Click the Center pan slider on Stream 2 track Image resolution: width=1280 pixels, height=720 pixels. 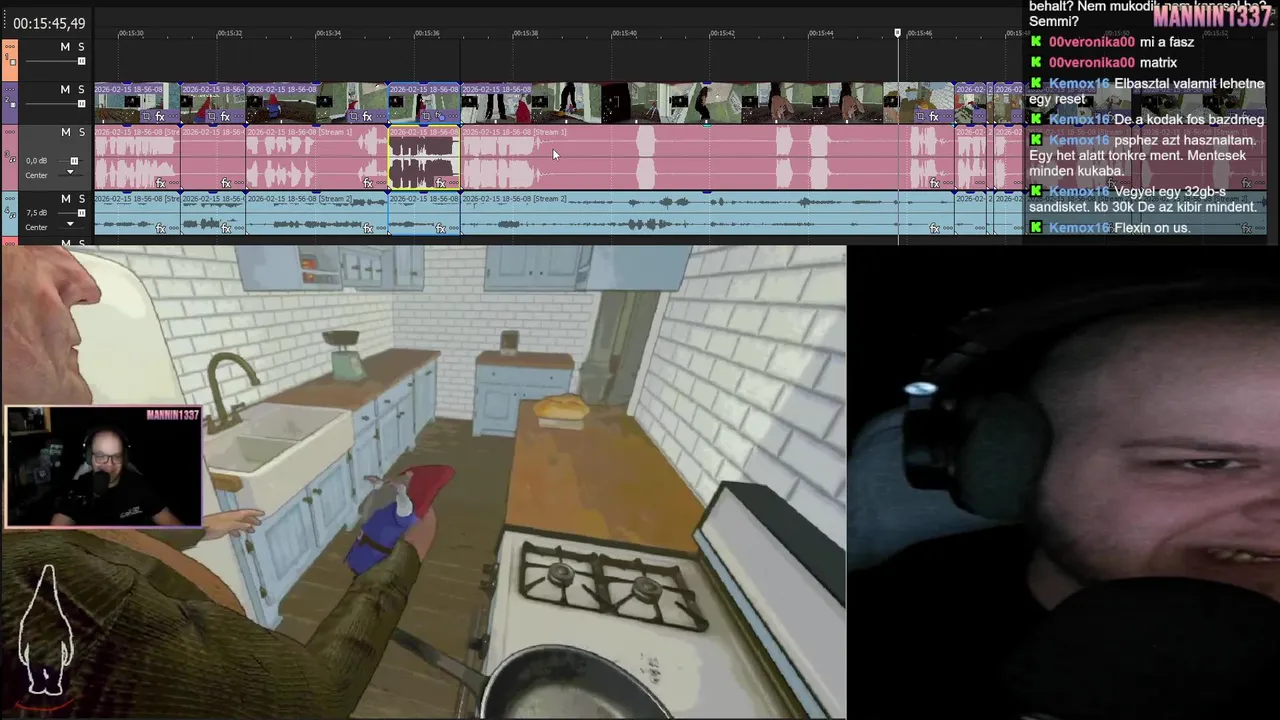click(x=70, y=224)
